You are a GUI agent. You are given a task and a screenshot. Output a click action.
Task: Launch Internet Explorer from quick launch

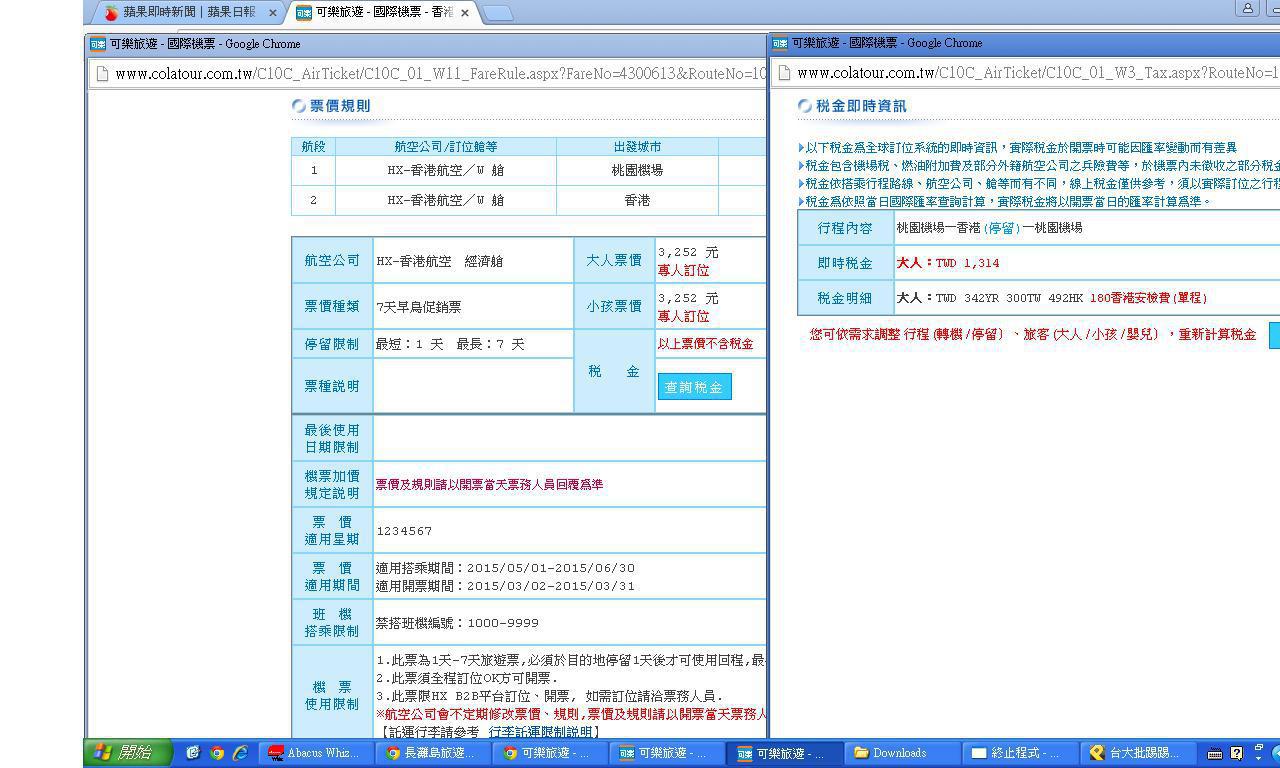pyautogui.click(x=240, y=753)
